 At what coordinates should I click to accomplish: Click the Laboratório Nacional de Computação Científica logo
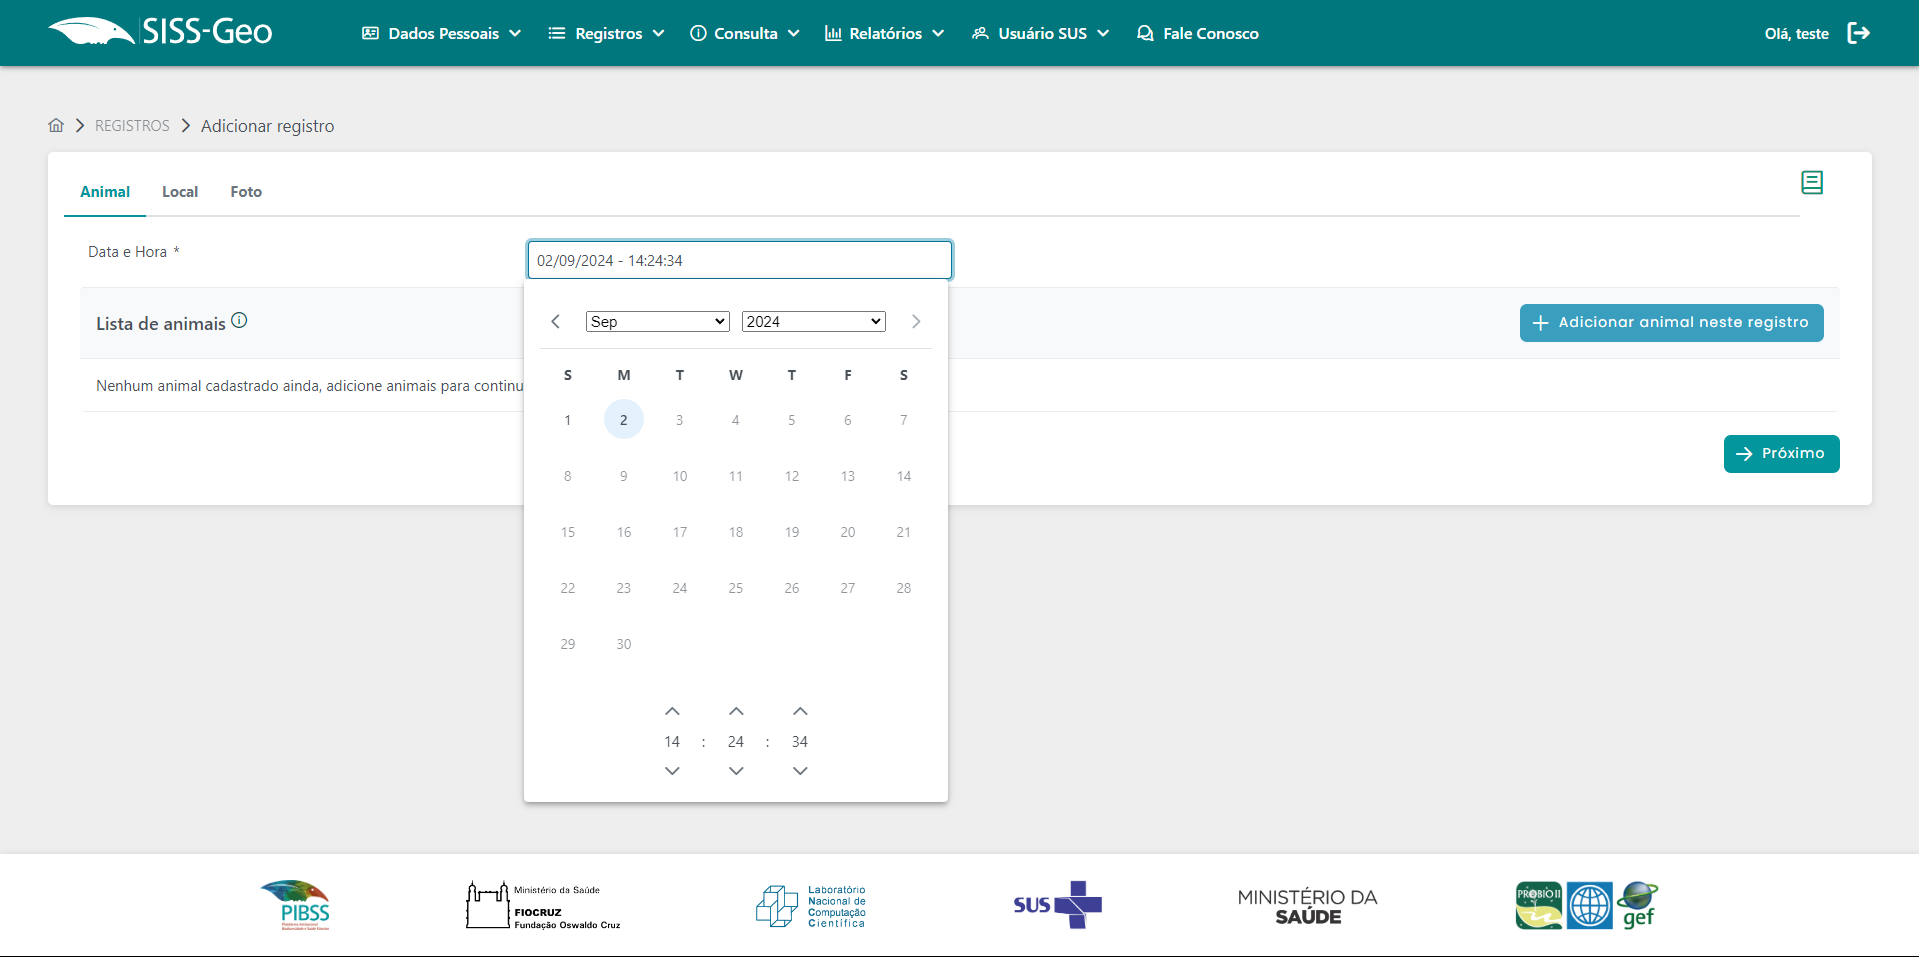[811, 906]
